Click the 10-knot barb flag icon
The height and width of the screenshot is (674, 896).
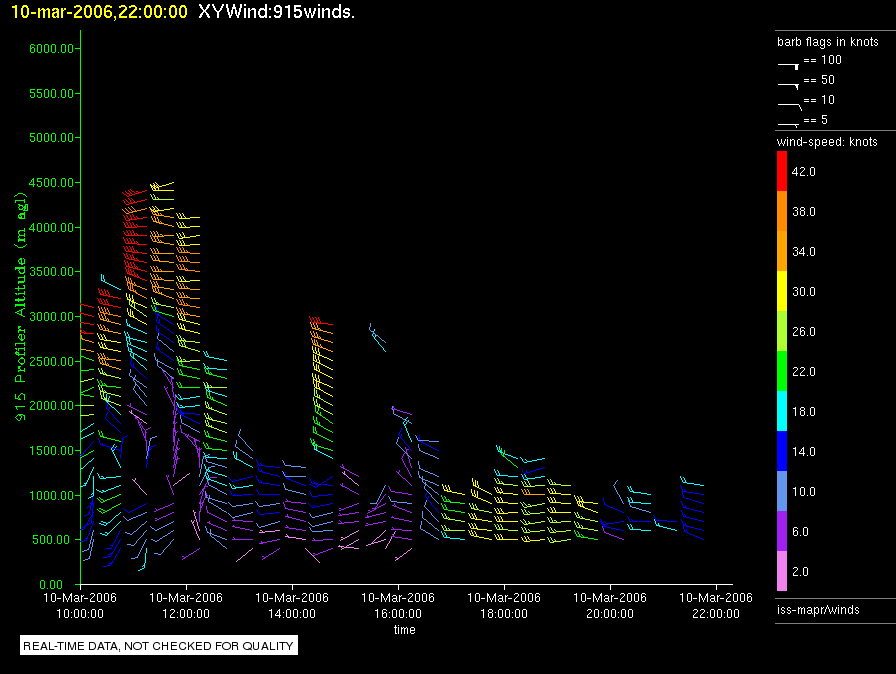click(789, 103)
